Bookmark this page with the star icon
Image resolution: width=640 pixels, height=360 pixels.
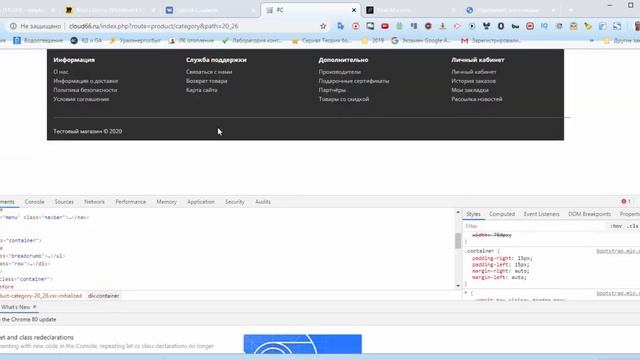coord(323,26)
